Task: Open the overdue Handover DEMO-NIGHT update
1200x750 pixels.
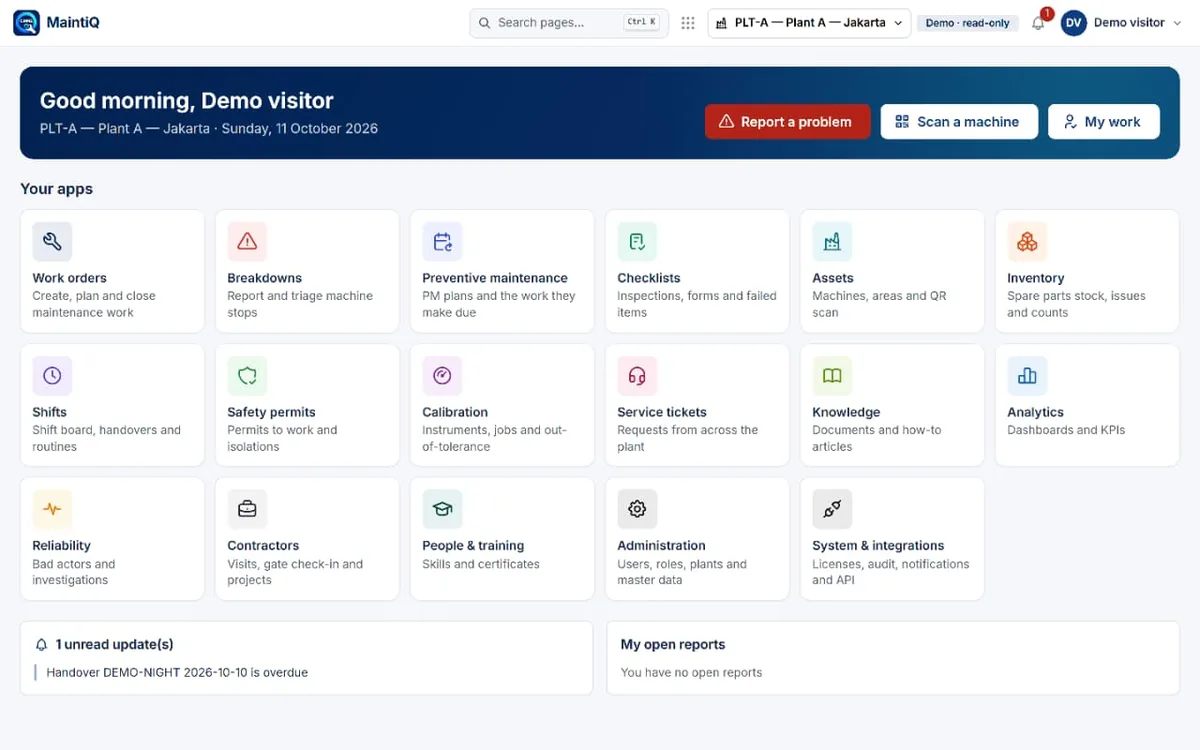Action: [x=177, y=673]
